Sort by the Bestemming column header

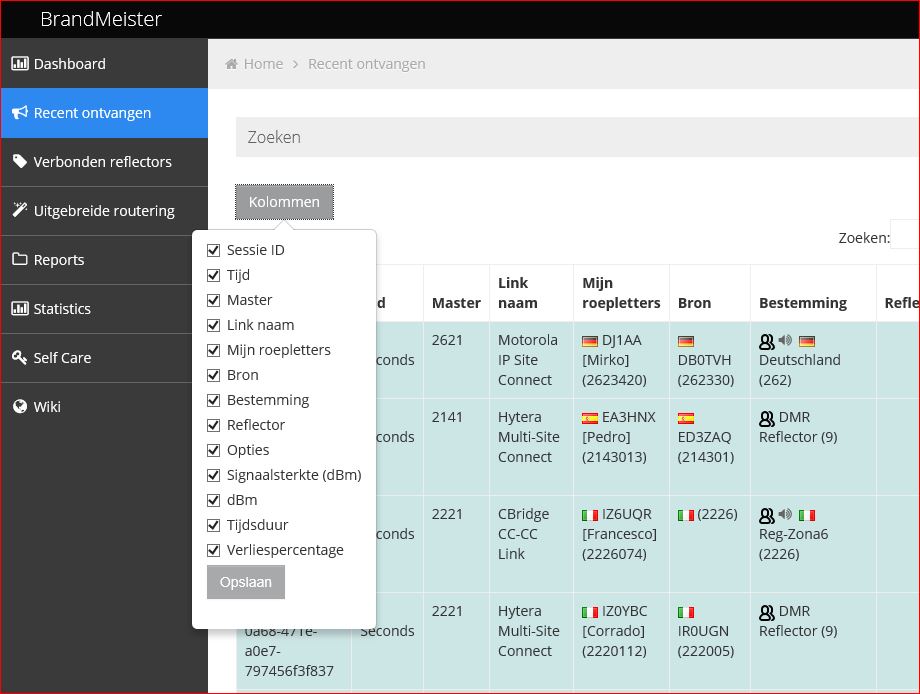coord(813,293)
